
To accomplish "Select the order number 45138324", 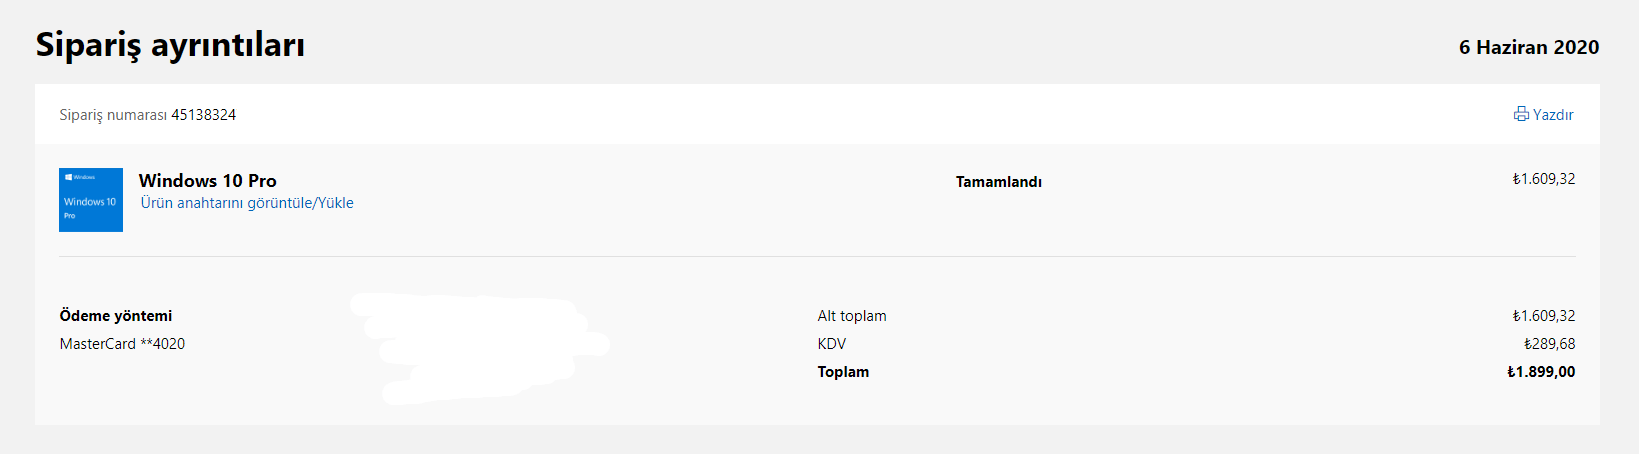I will 203,115.
